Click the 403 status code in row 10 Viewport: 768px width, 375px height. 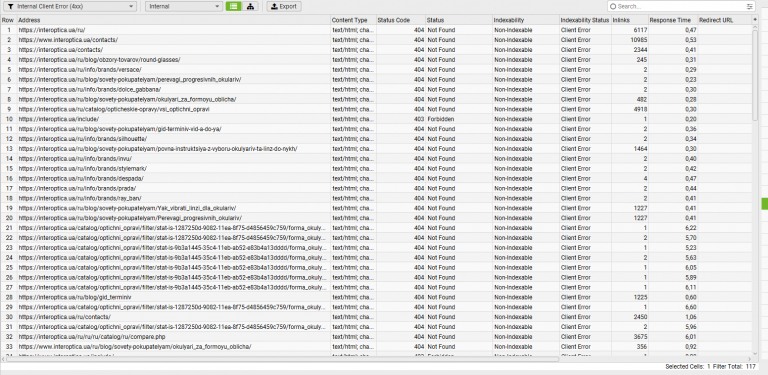(419, 119)
